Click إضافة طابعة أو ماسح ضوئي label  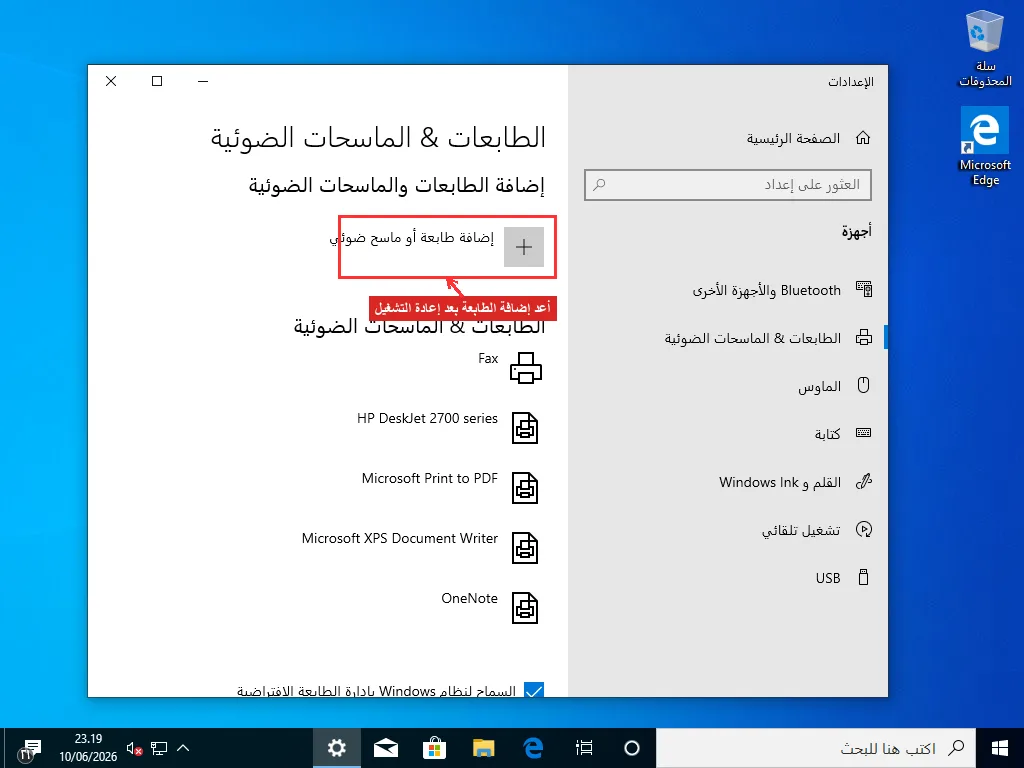point(412,238)
